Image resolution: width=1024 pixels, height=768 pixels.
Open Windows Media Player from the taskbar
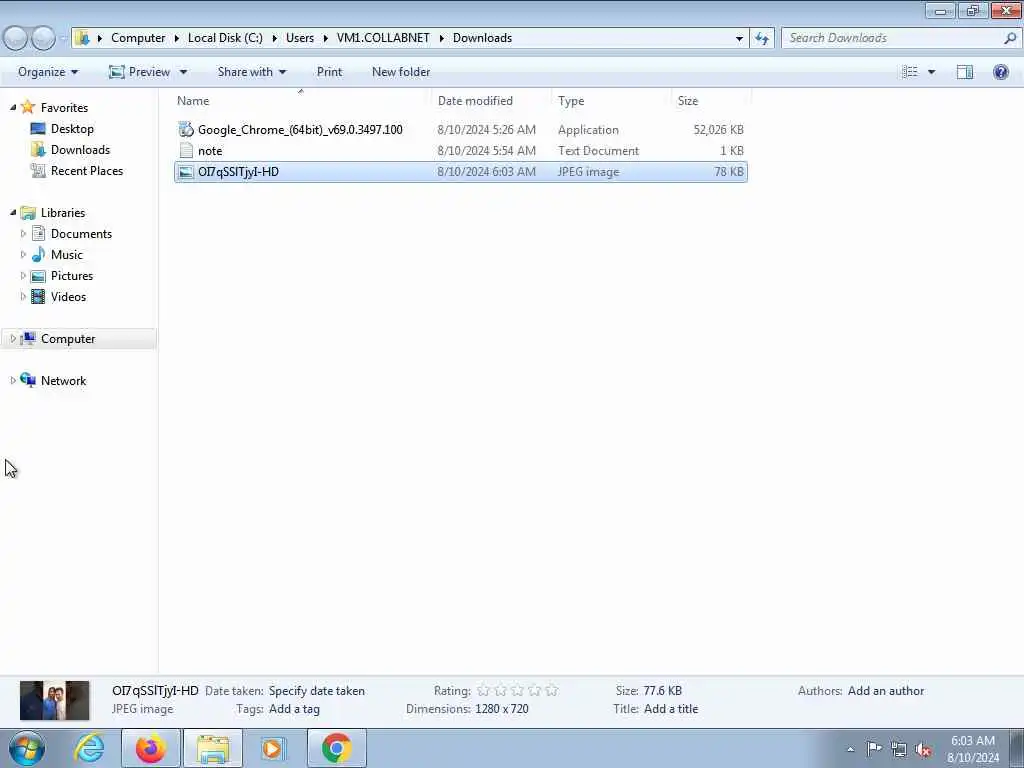[x=273, y=748]
